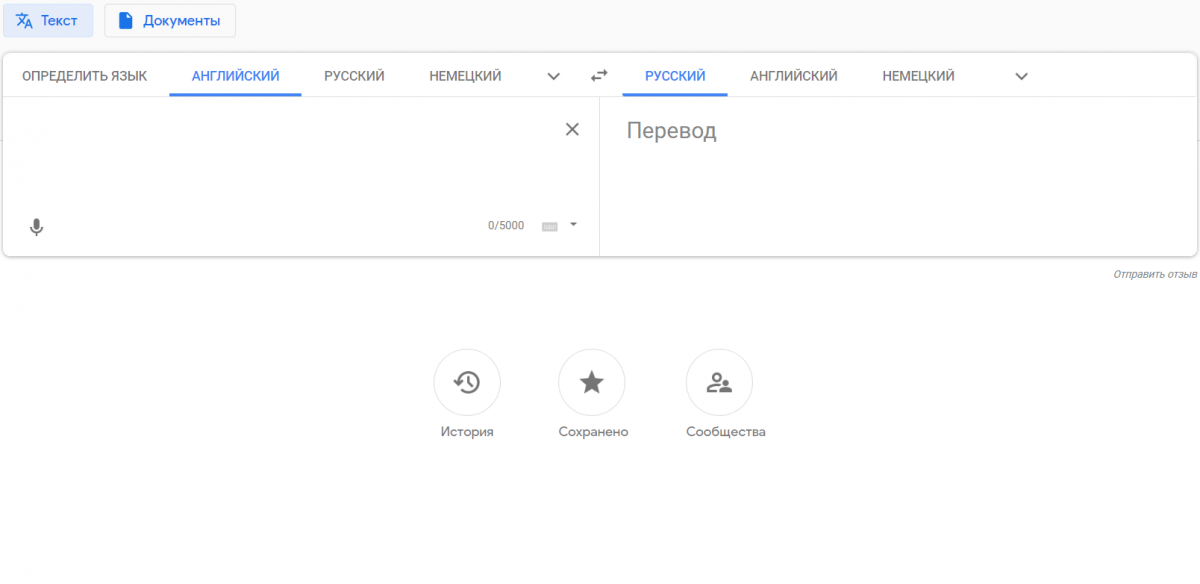Image resolution: width=1200 pixels, height=584 pixels.
Task: Open the Сохранено star icon
Action: click(592, 382)
